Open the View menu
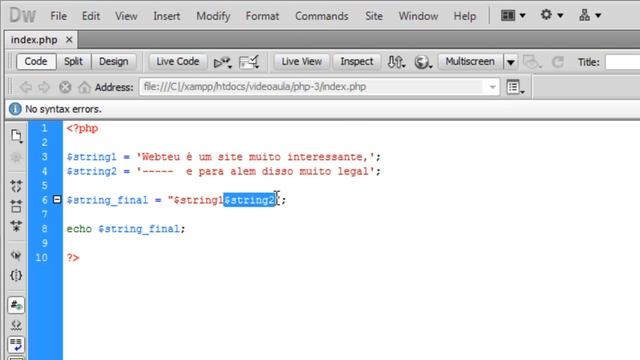Image resolution: width=640 pixels, height=360 pixels. pyautogui.click(x=126, y=16)
